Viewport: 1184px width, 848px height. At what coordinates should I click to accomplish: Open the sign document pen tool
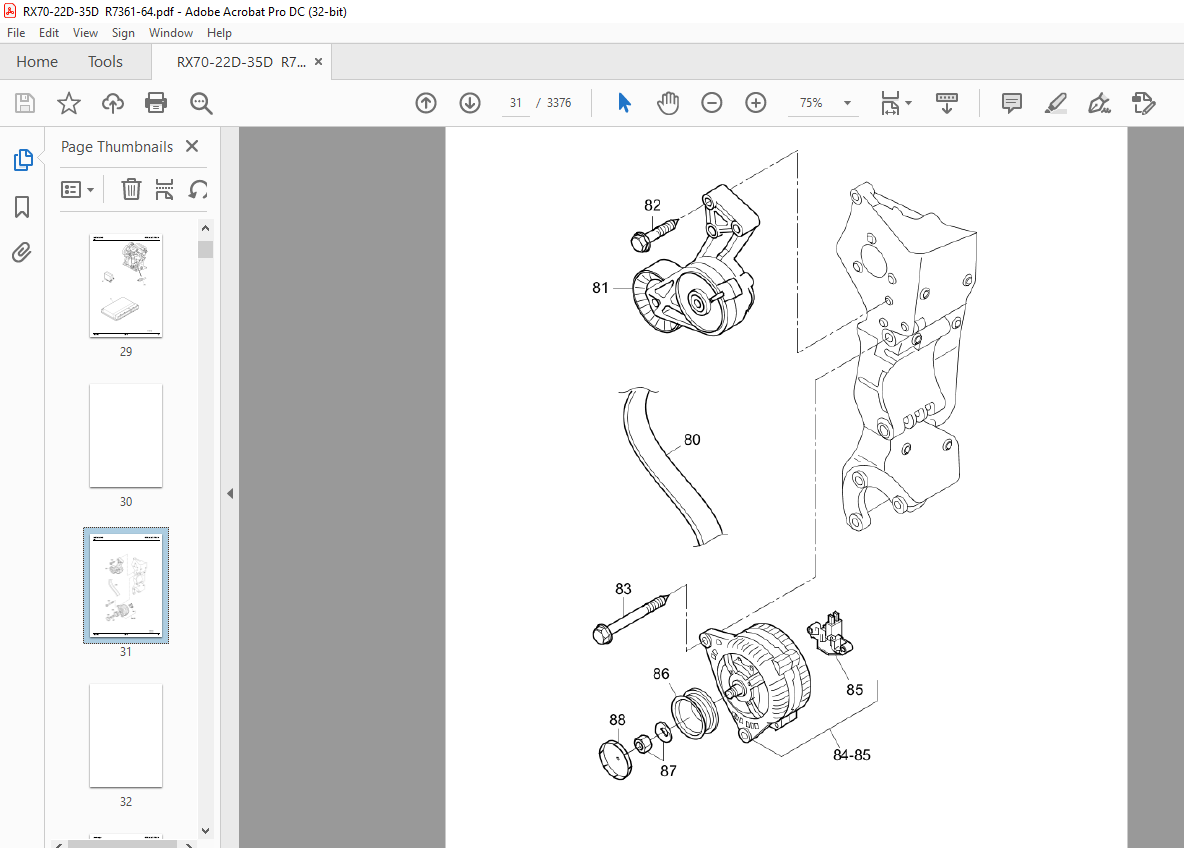(x=1099, y=103)
